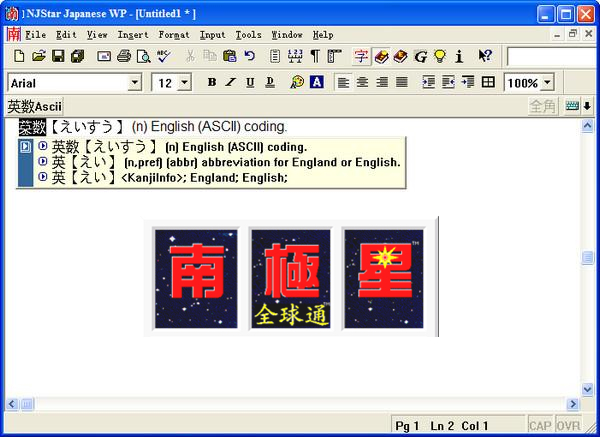Screen dimensions: 600x437
Task: Toggle the OVR overwrite indicator in status bar
Action: coord(569,426)
